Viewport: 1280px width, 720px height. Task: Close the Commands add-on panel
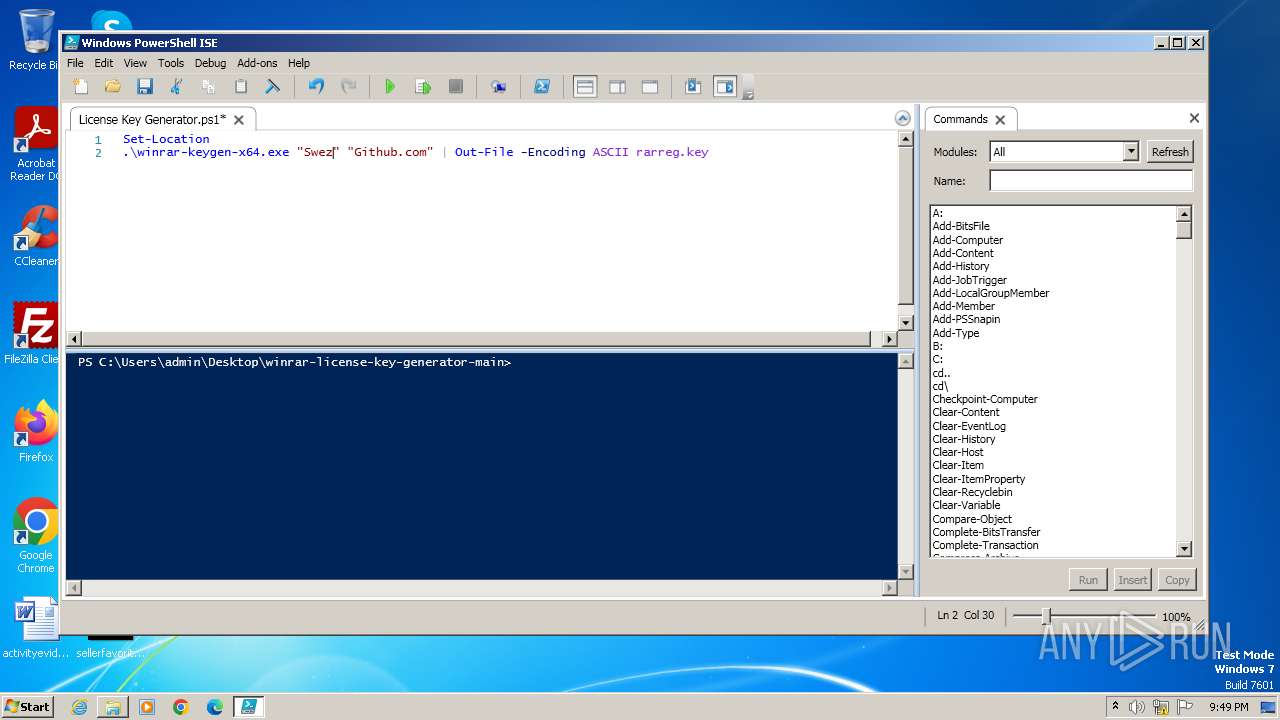(1194, 118)
